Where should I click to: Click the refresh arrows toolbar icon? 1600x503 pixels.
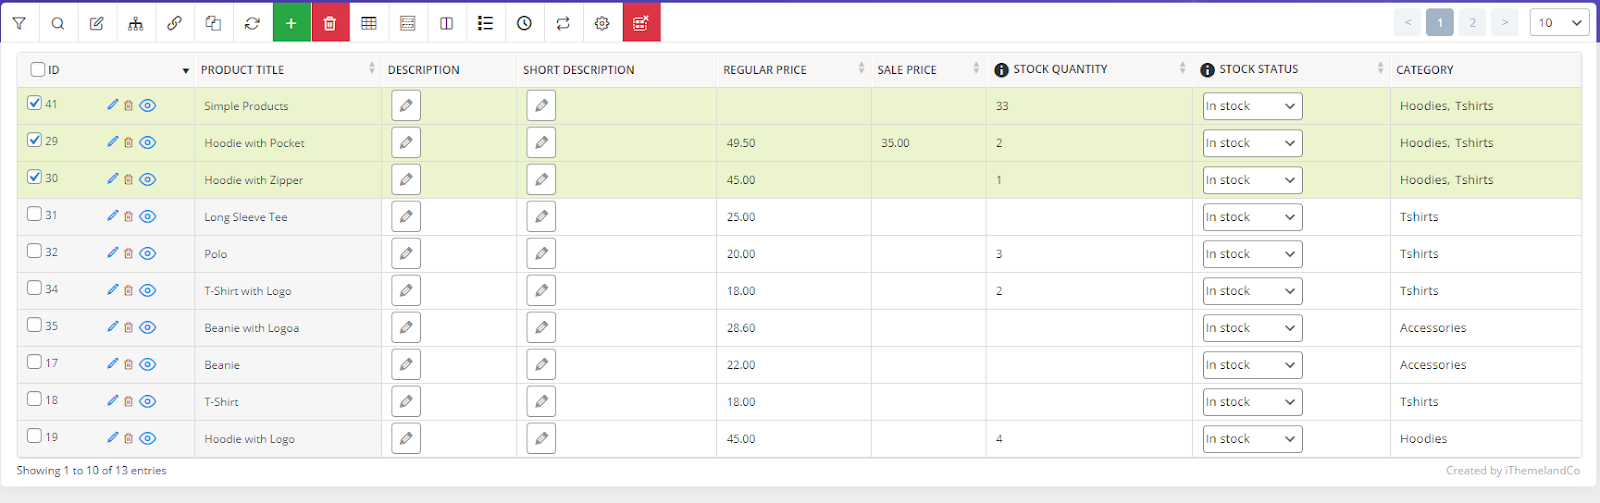pyautogui.click(x=252, y=23)
